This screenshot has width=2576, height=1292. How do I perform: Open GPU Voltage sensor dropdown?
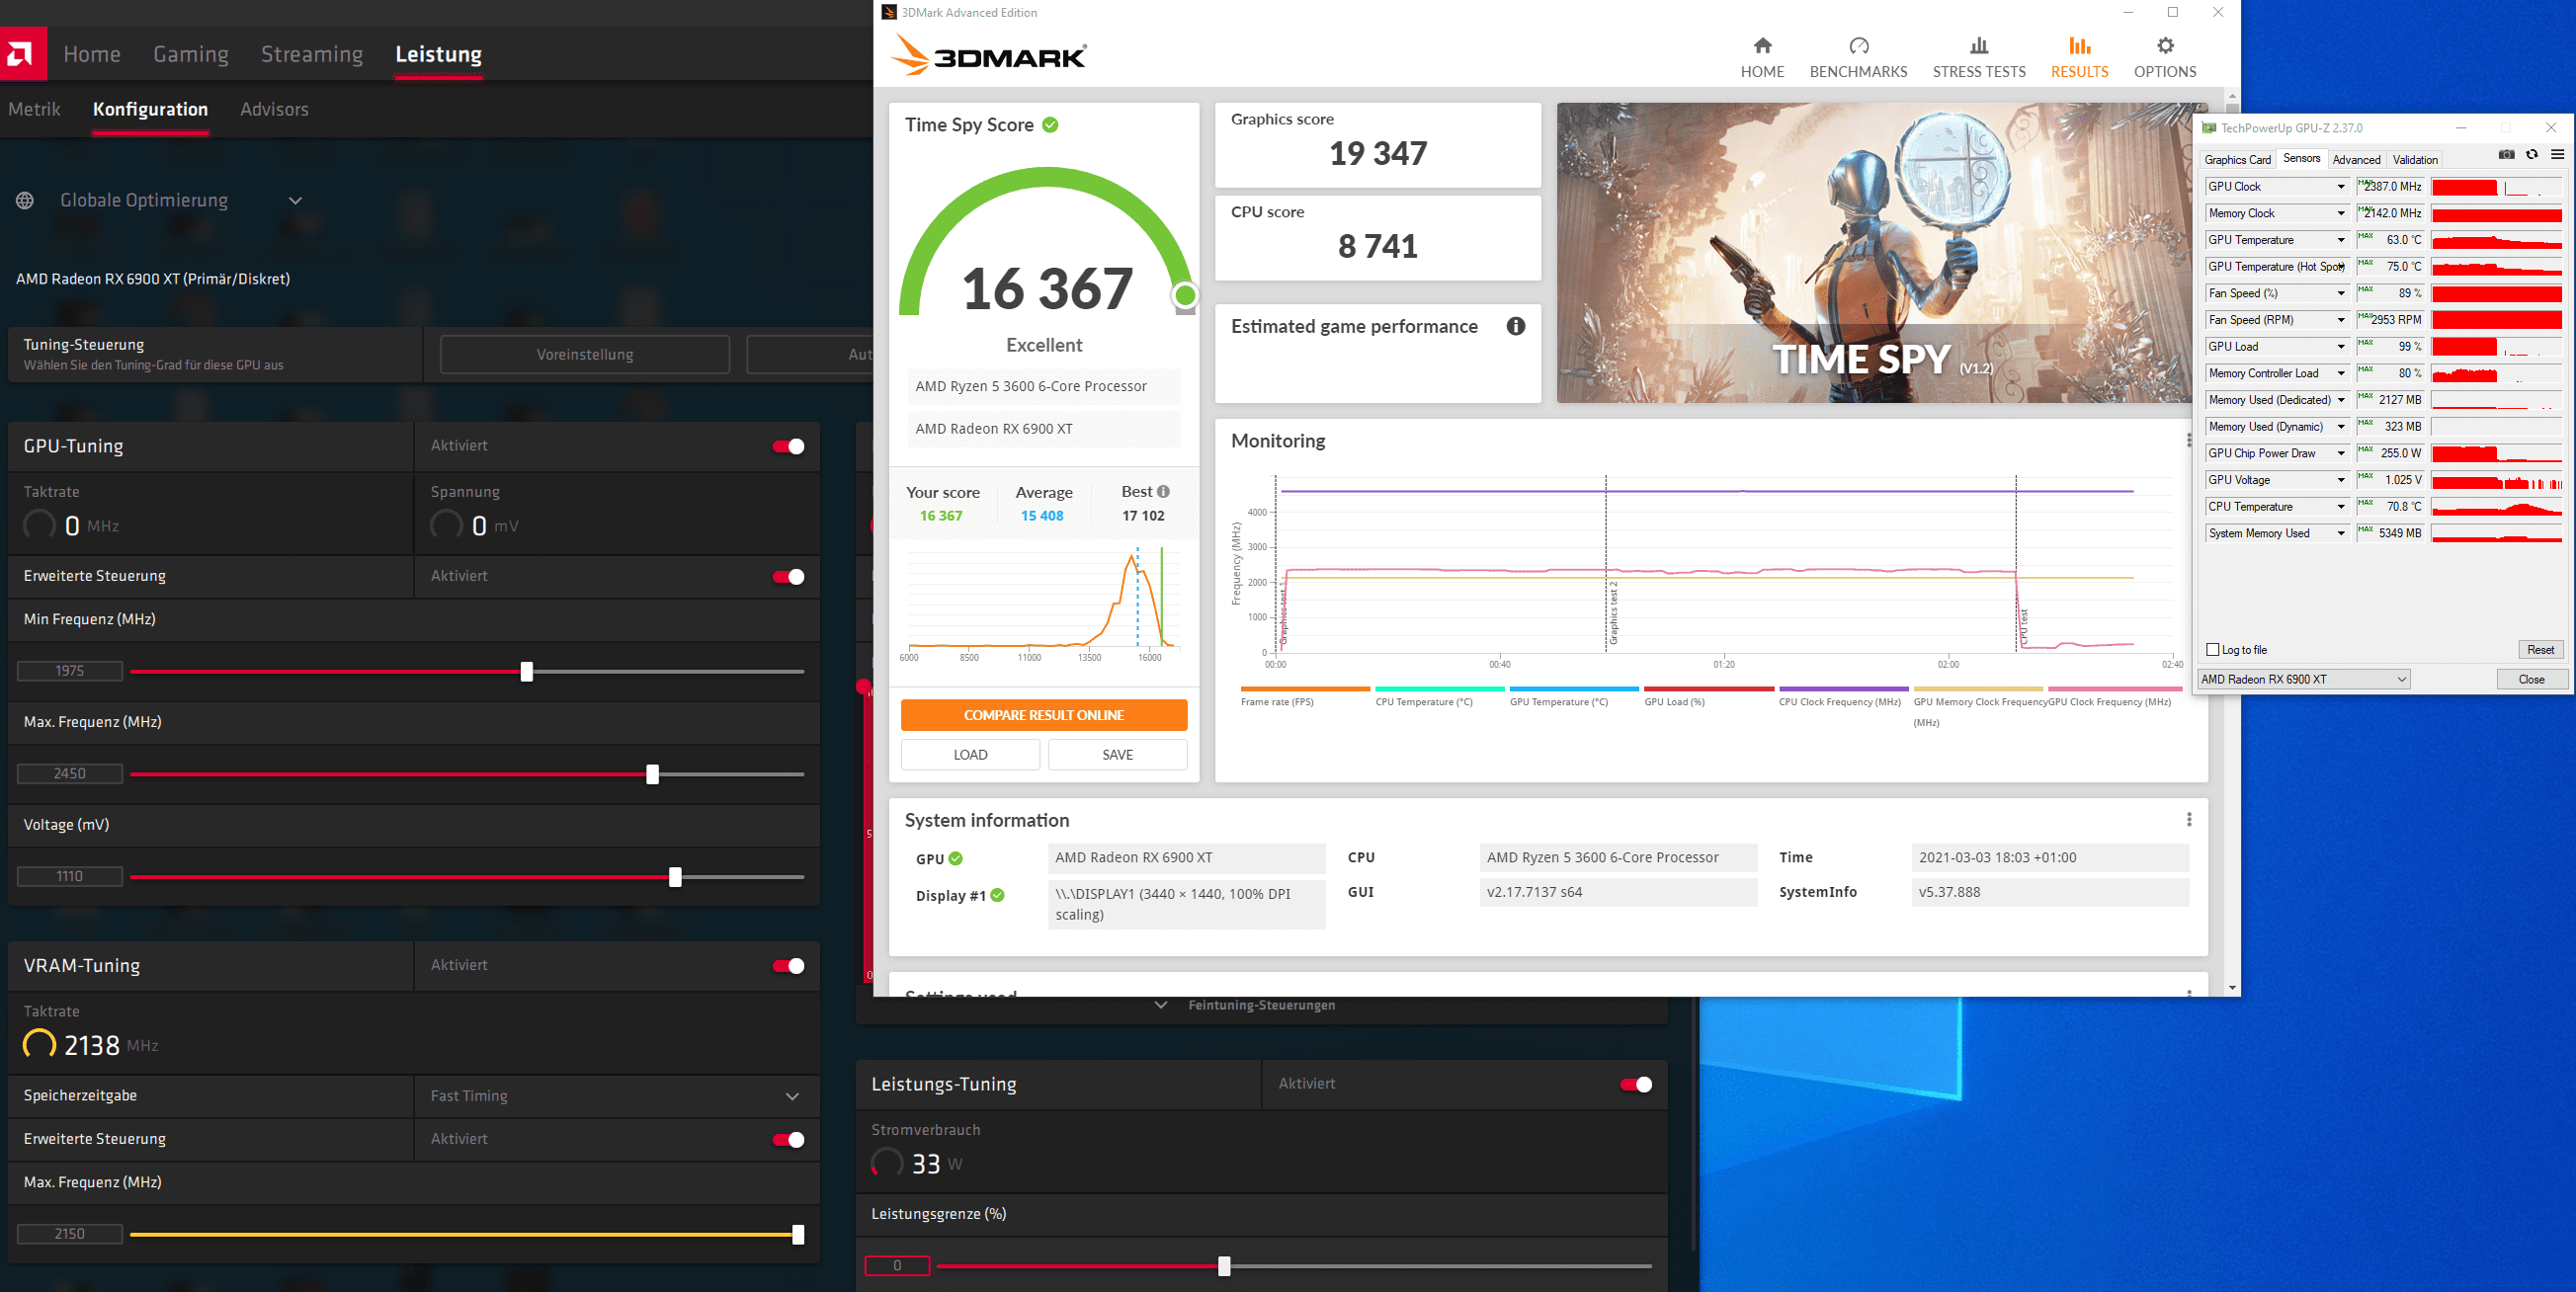(x=2340, y=480)
